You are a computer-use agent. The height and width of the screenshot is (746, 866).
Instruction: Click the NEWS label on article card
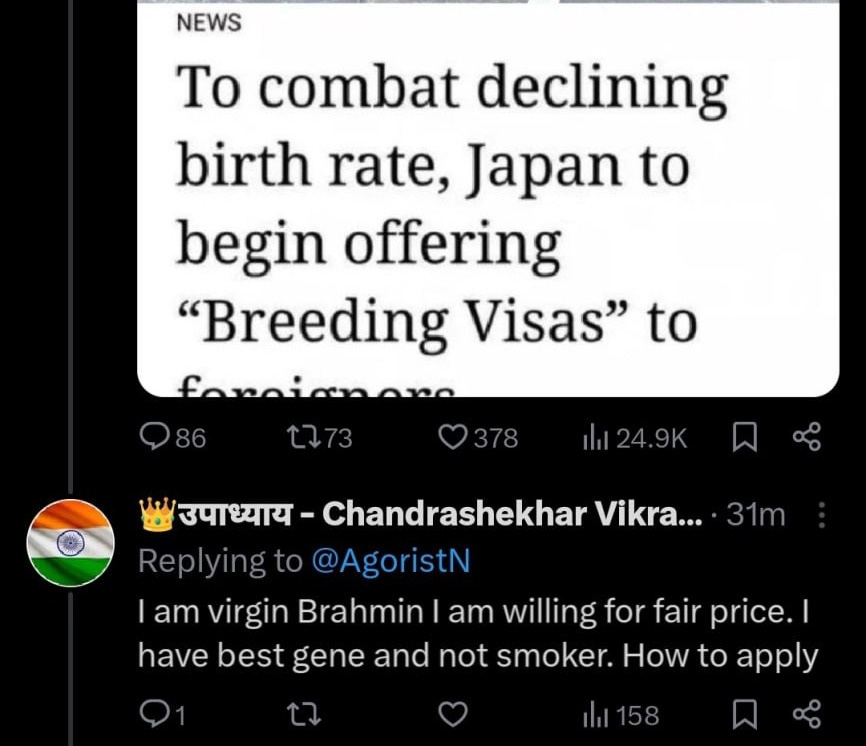coord(208,23)
